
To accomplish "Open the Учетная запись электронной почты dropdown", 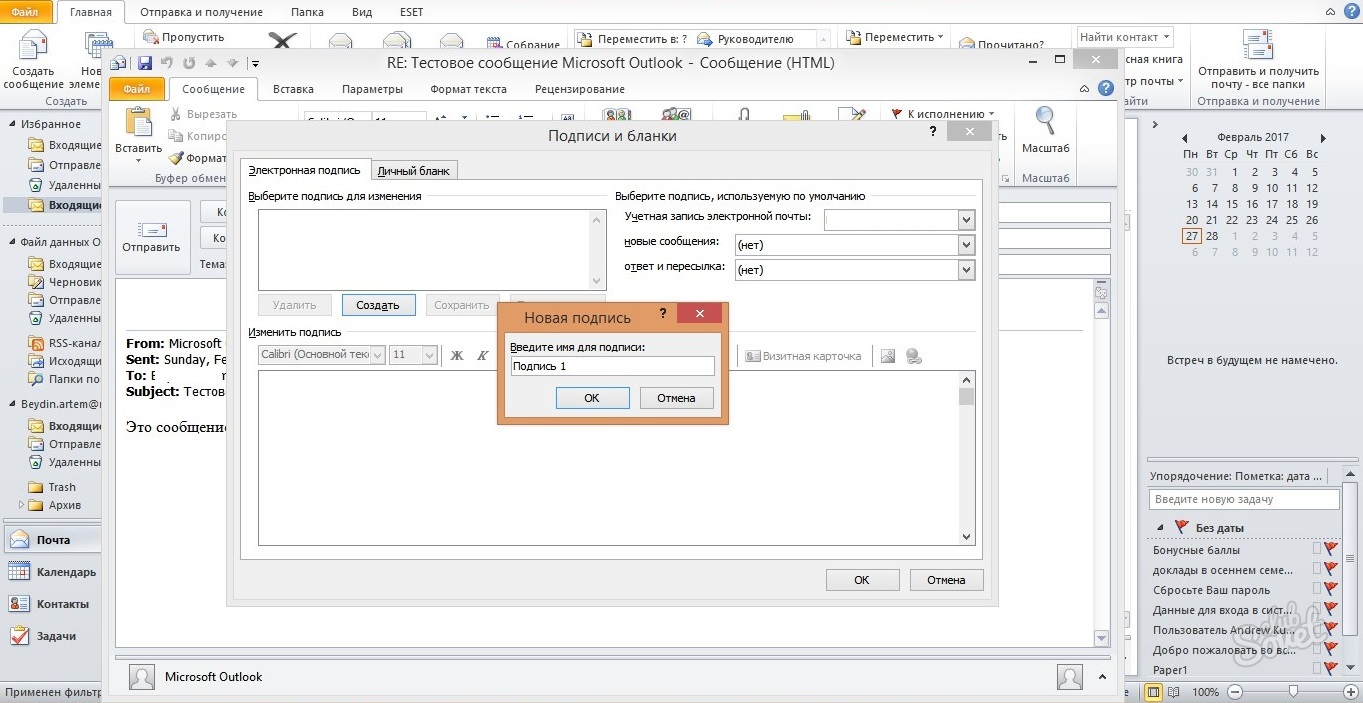I will pos(966,220).
